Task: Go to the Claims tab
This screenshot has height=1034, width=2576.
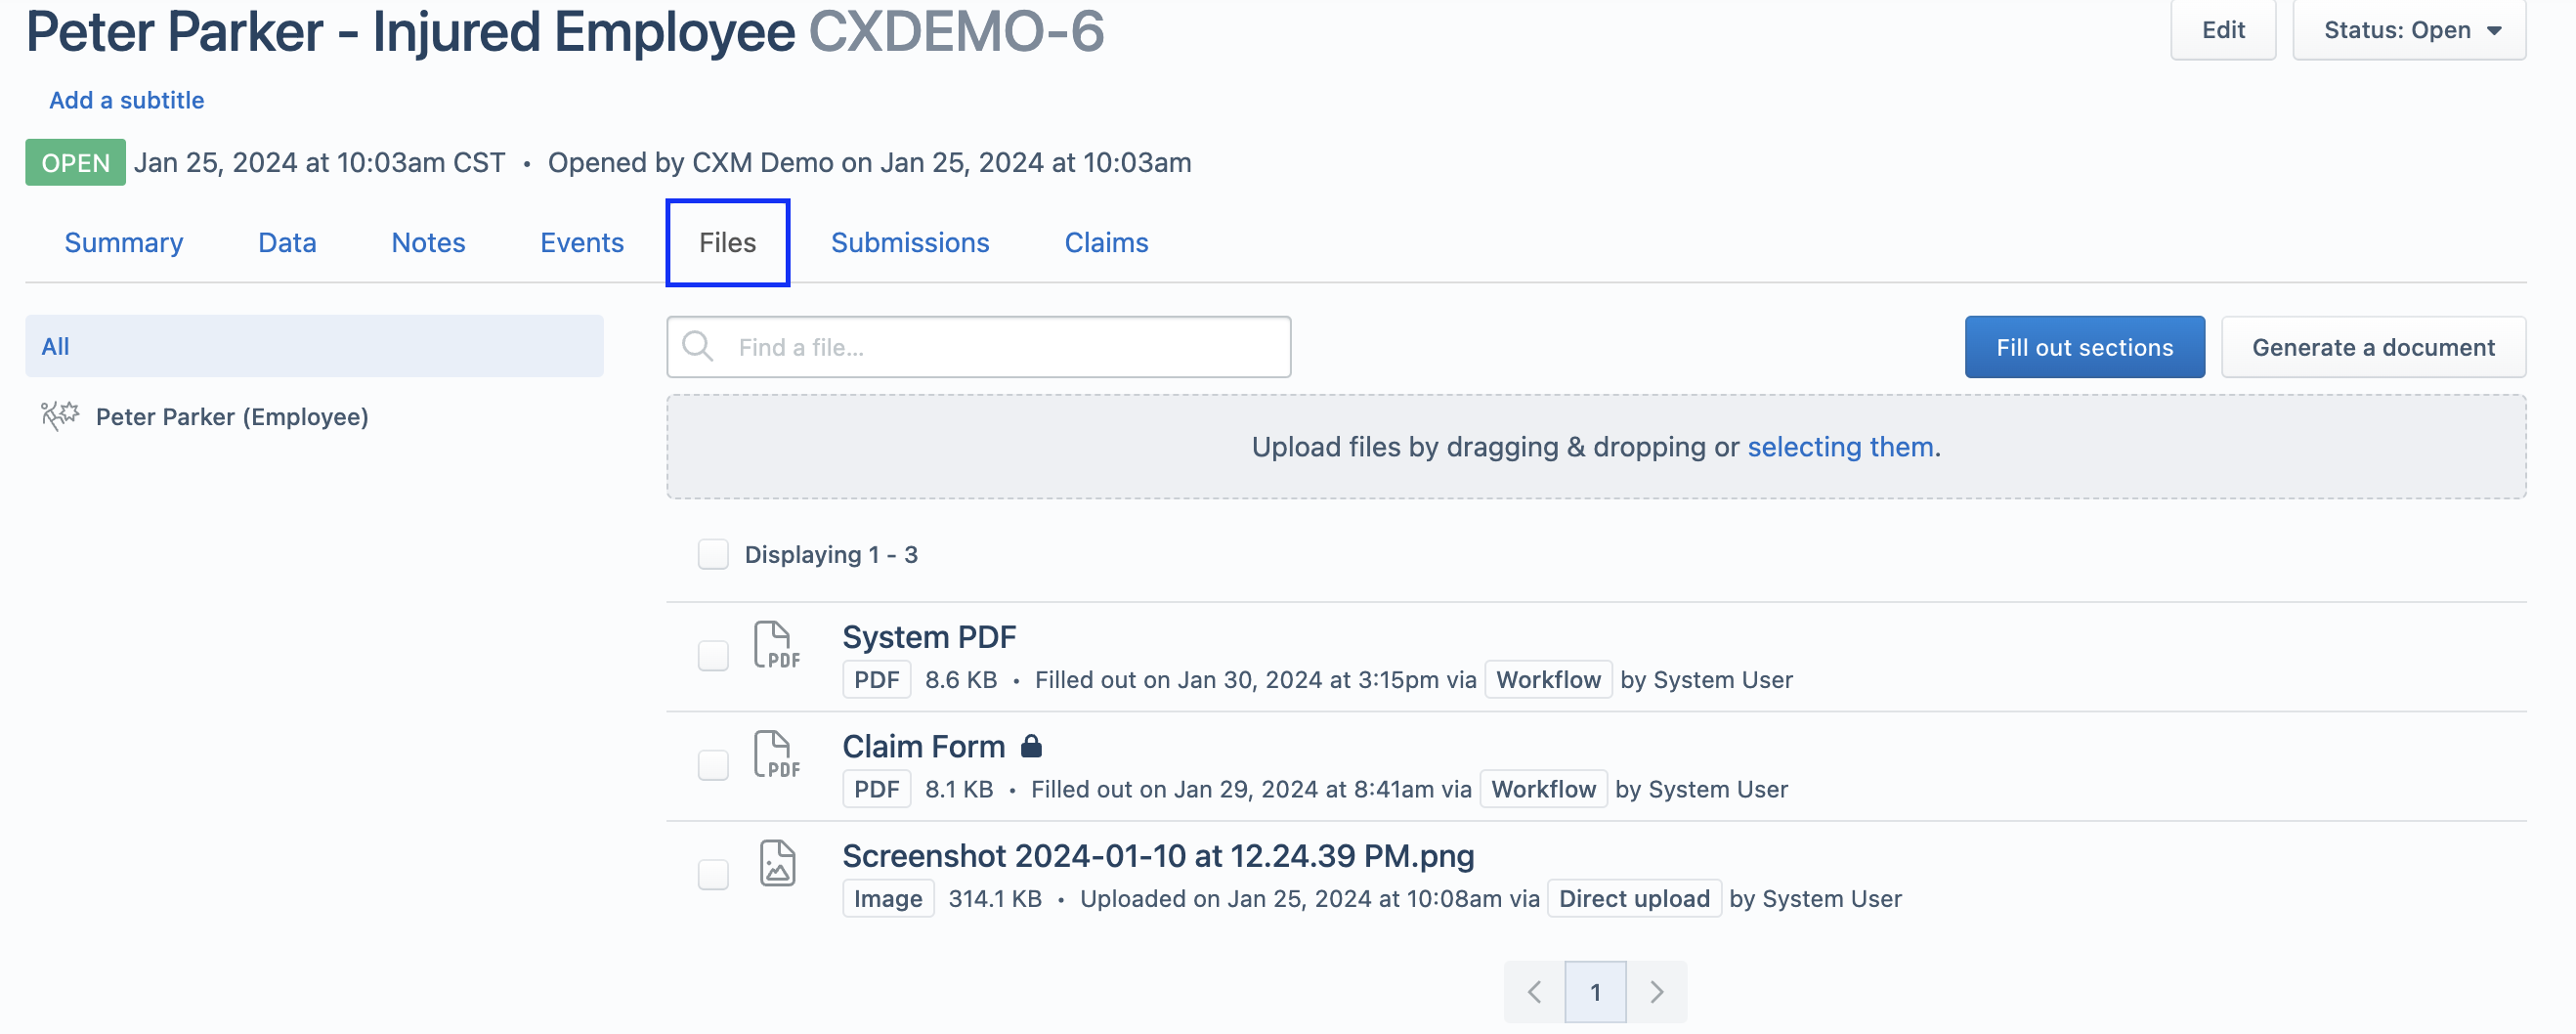Action: coord(1106,243)
